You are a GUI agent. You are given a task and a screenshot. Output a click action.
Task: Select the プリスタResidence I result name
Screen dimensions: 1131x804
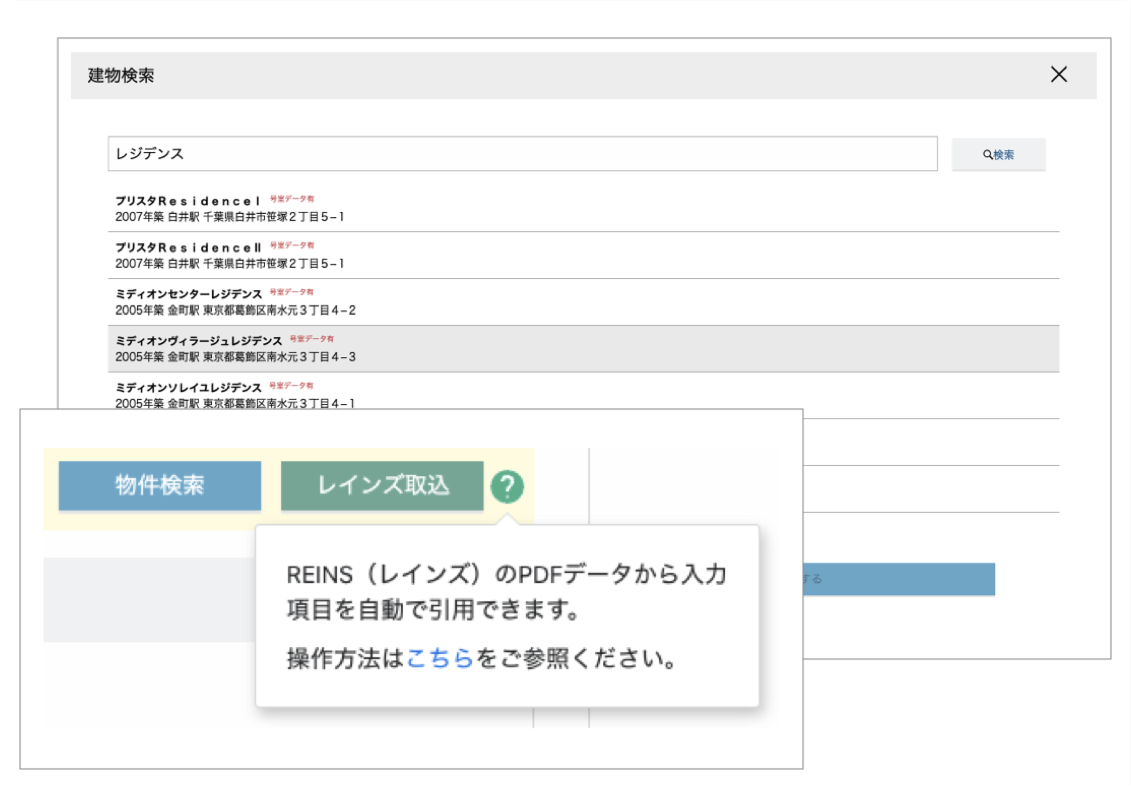point(188,201)
